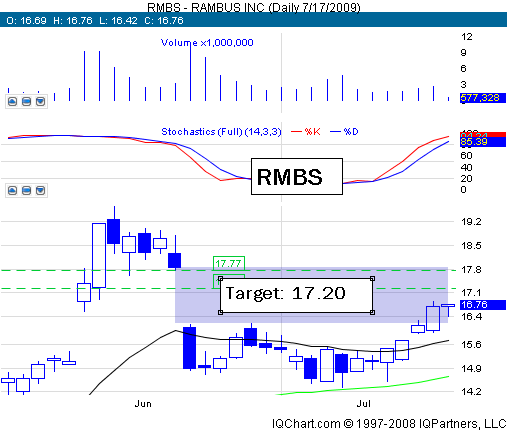Click the 'Jul' date axis label

click(x=364, y=404)
